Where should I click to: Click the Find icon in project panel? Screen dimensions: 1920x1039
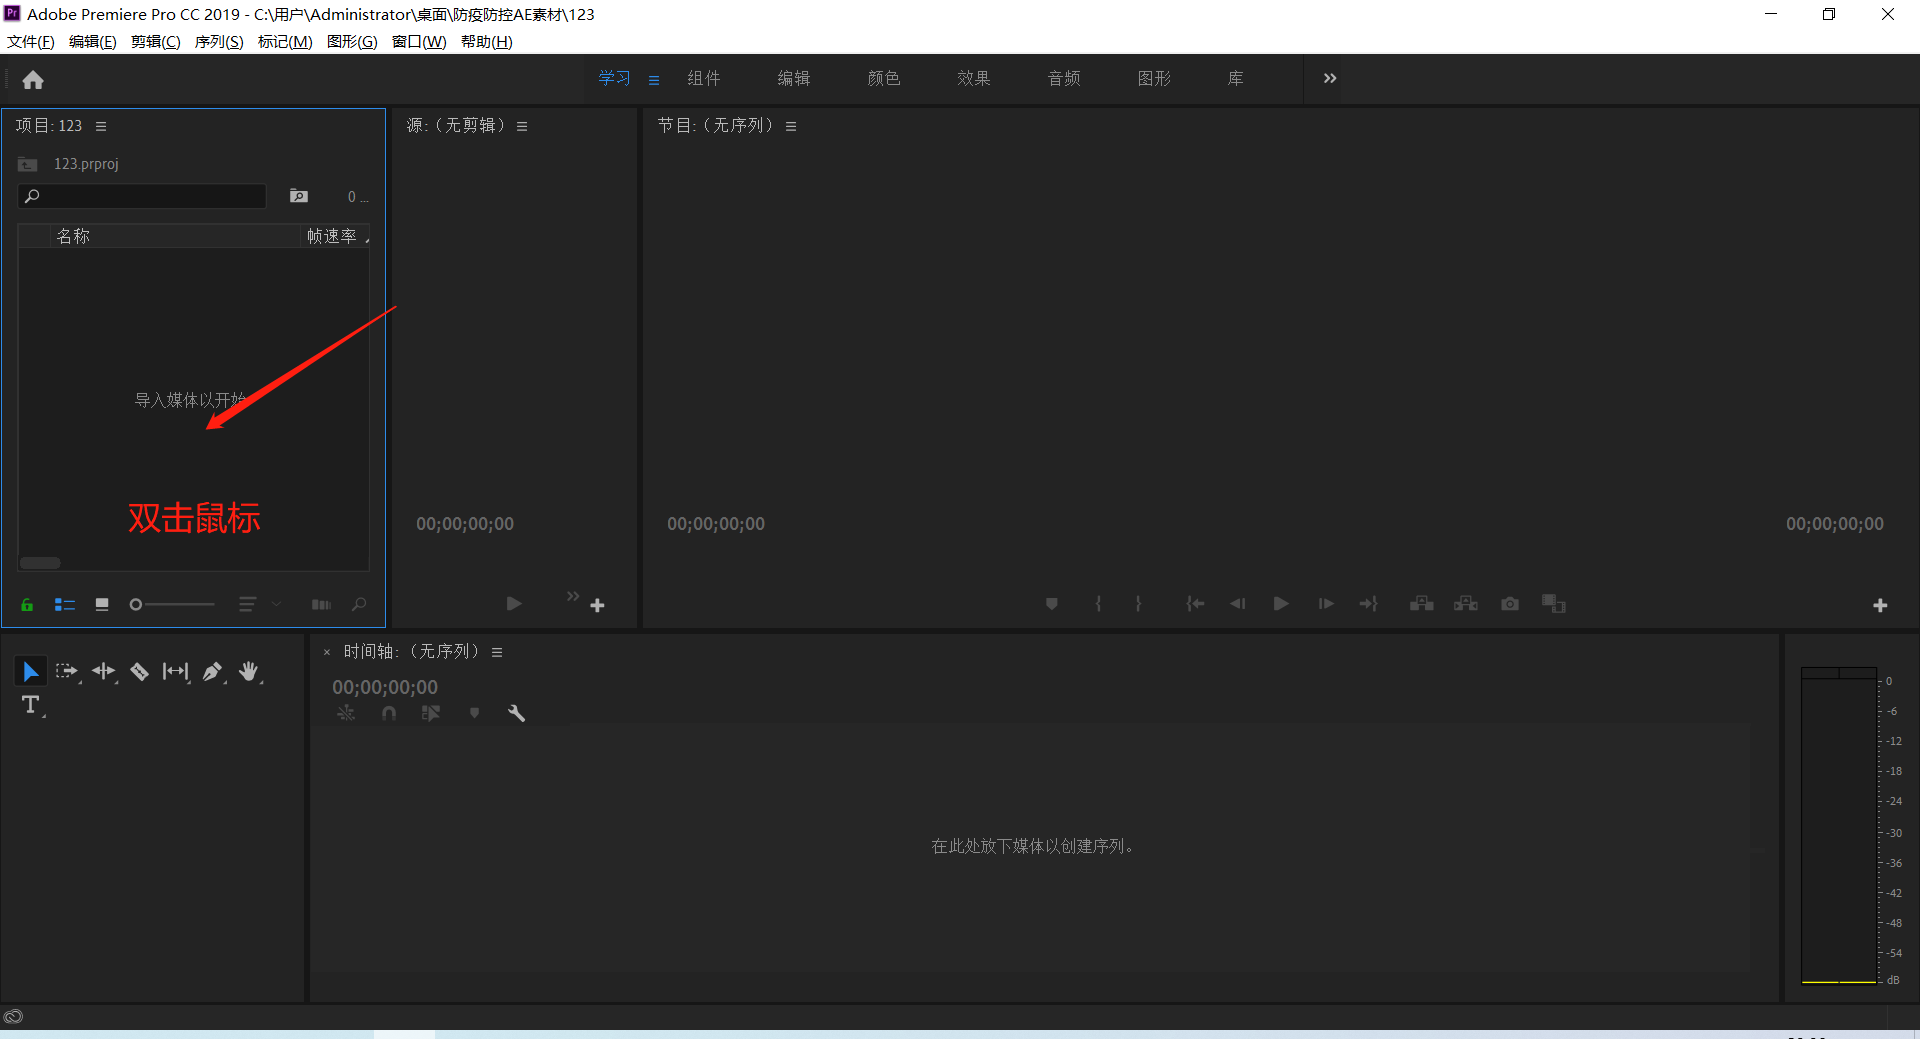coord(359,604)
